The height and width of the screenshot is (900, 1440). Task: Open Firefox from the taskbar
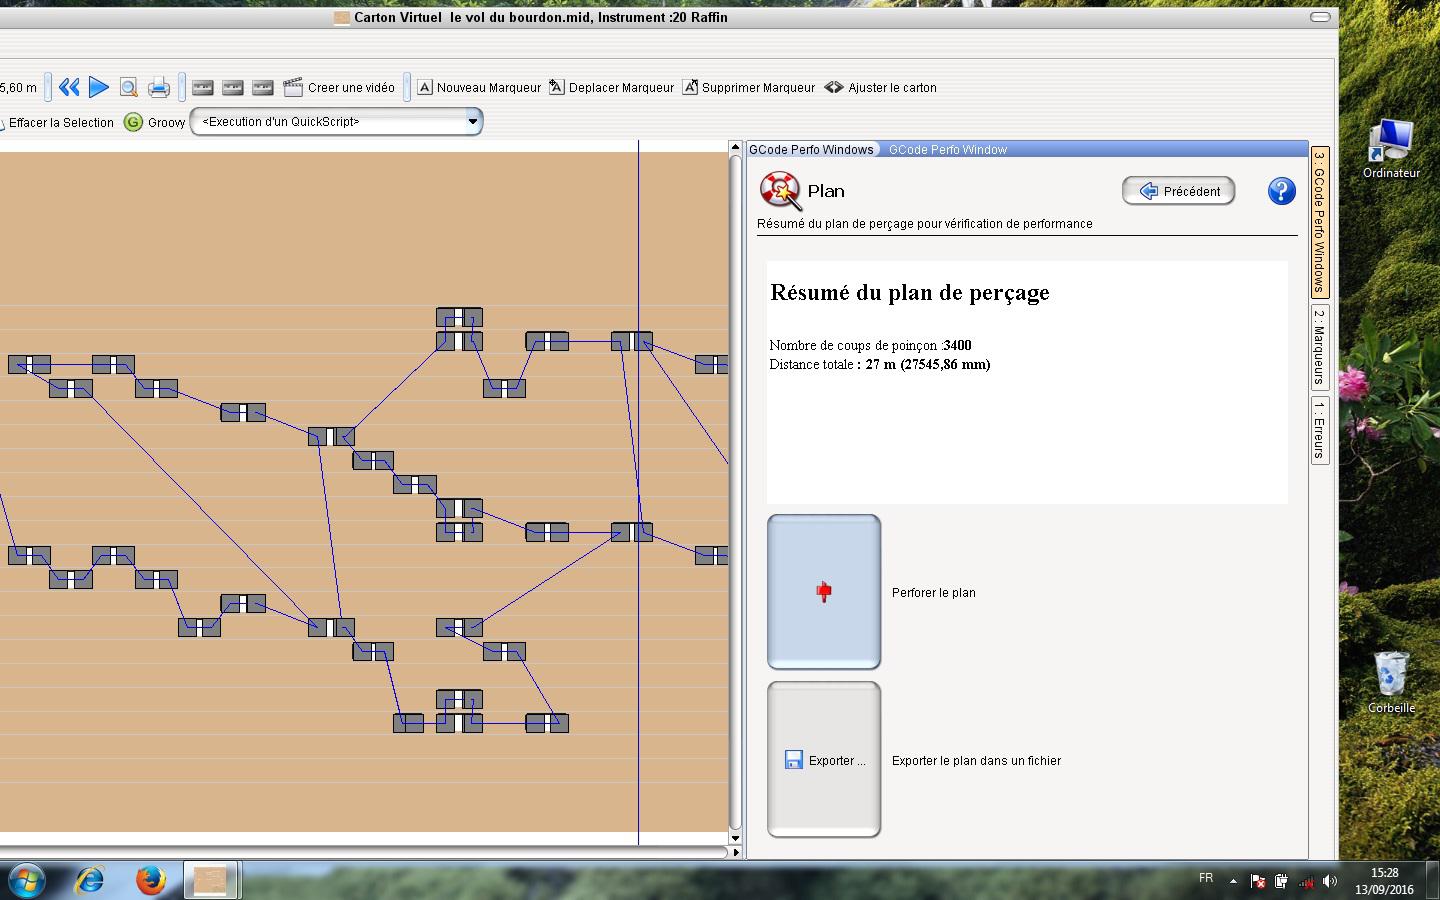150,880
